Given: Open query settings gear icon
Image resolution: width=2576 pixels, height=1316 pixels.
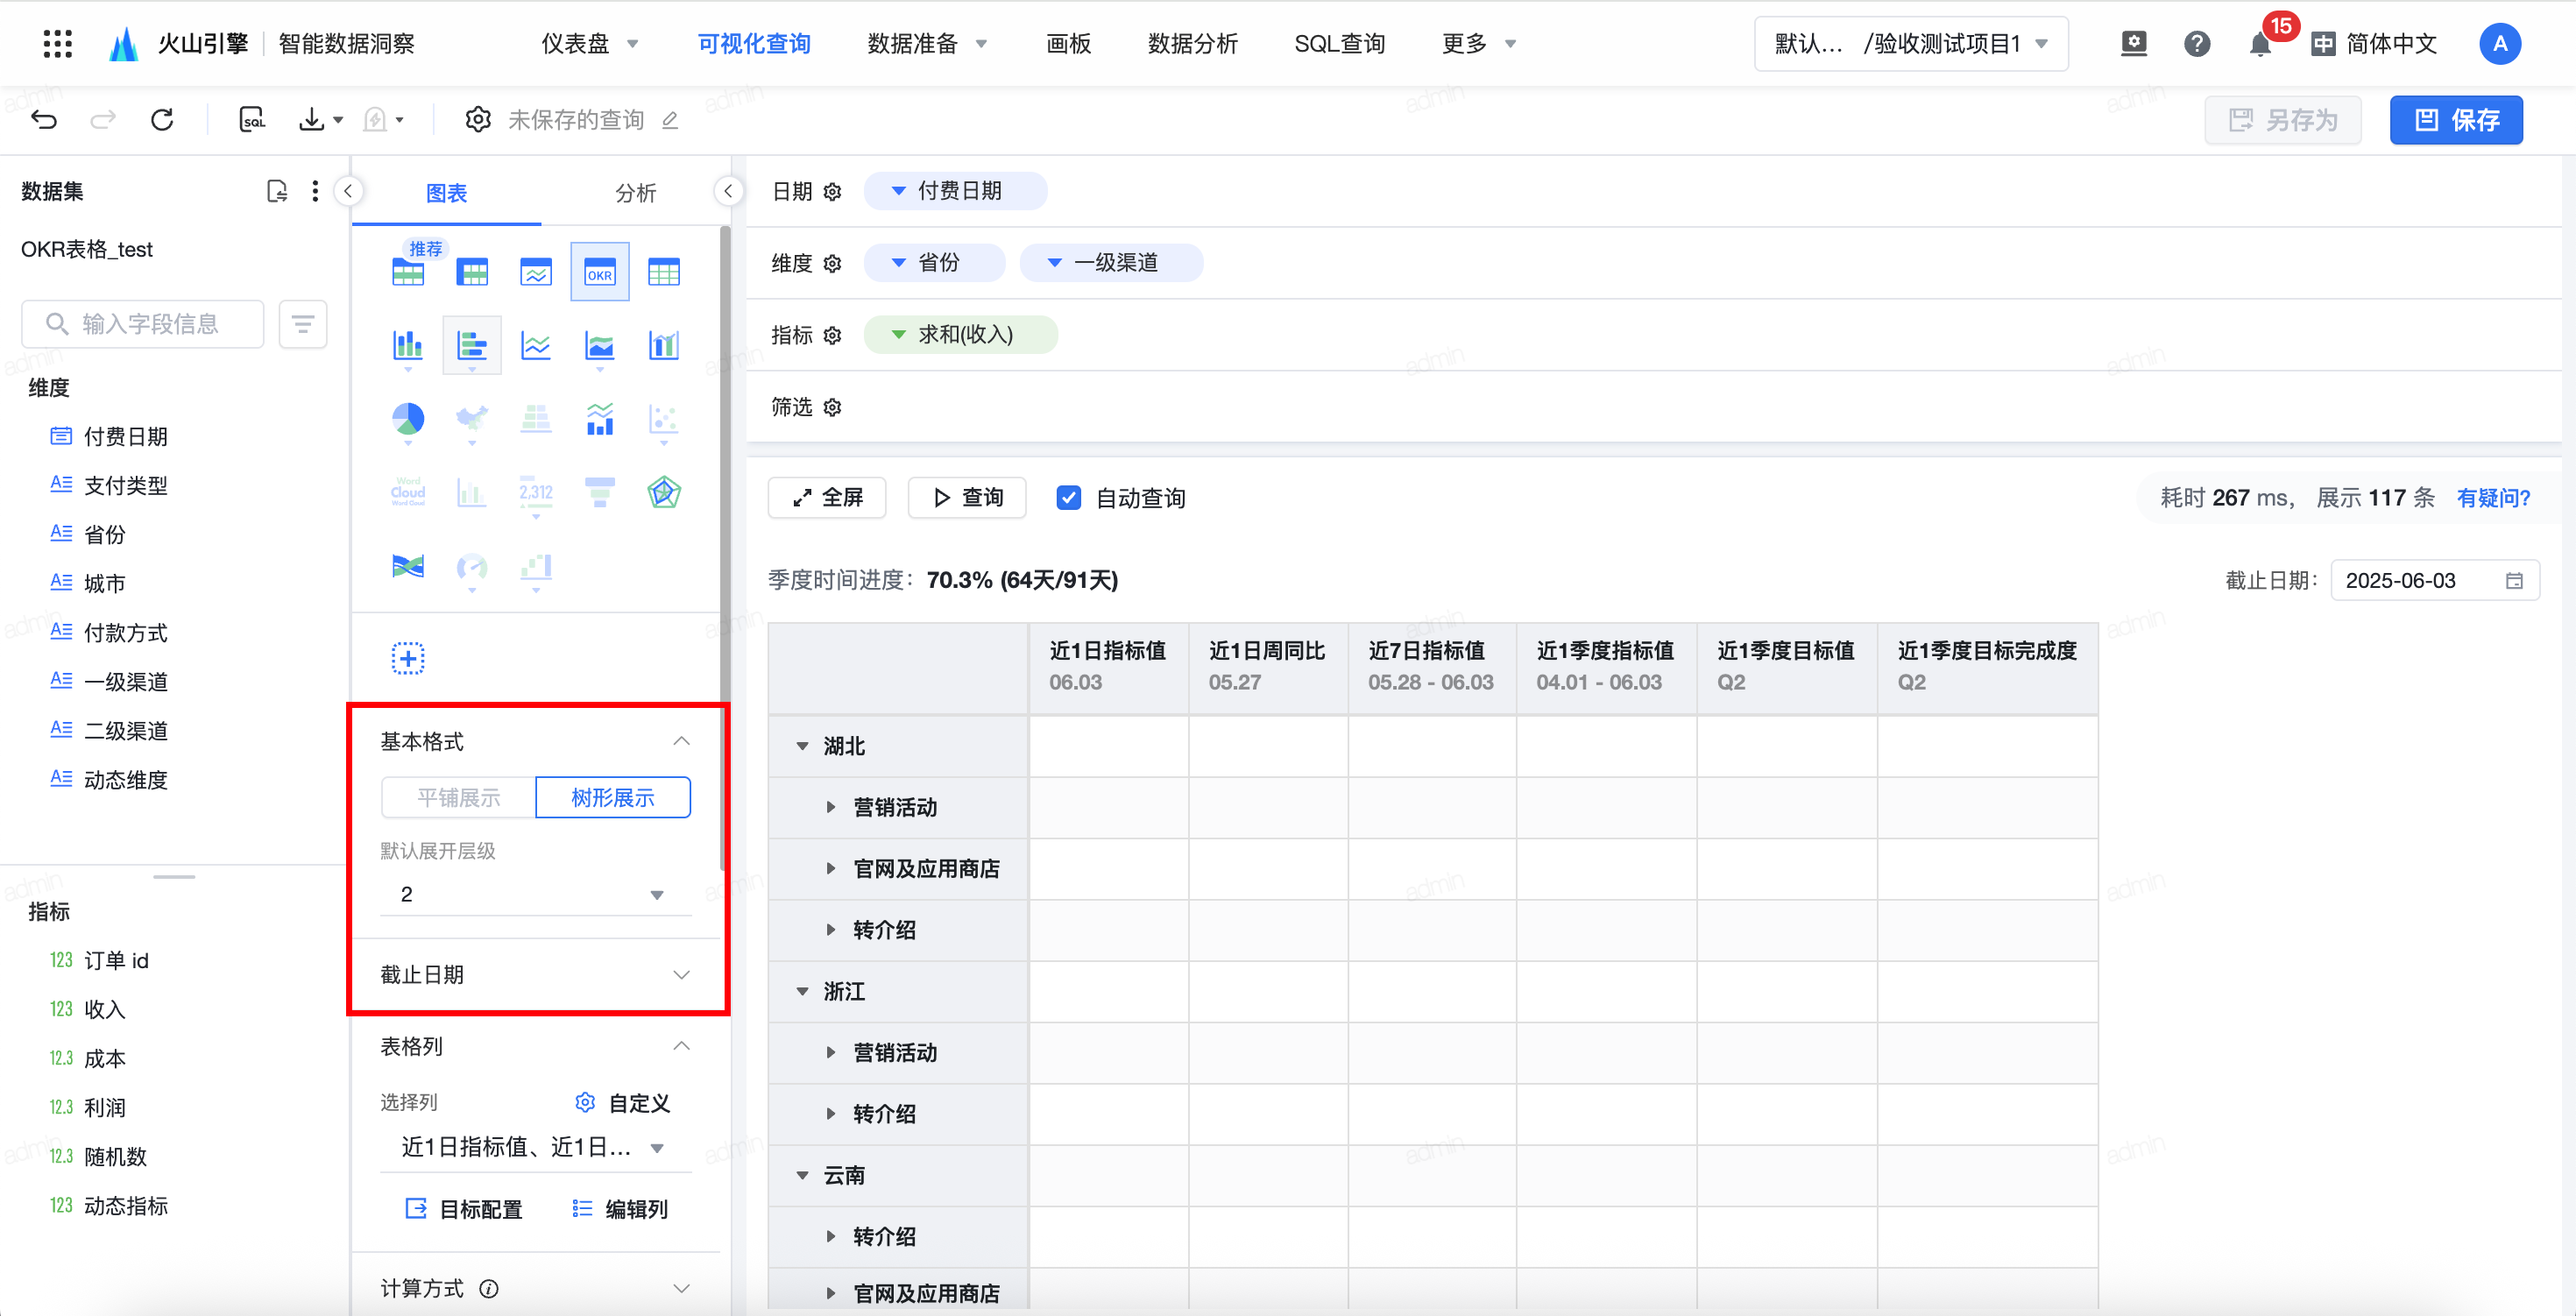Looking at the screenshot, I should click(478, 120).
